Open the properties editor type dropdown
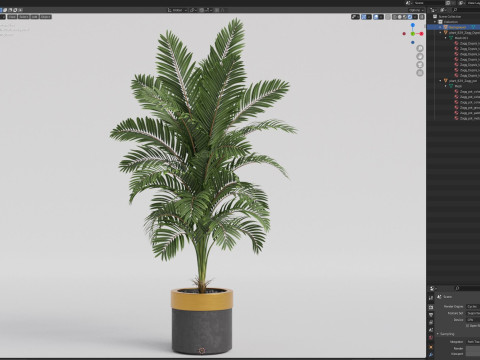The width and height of the screenshot is (480, 360). coord(433,288)
